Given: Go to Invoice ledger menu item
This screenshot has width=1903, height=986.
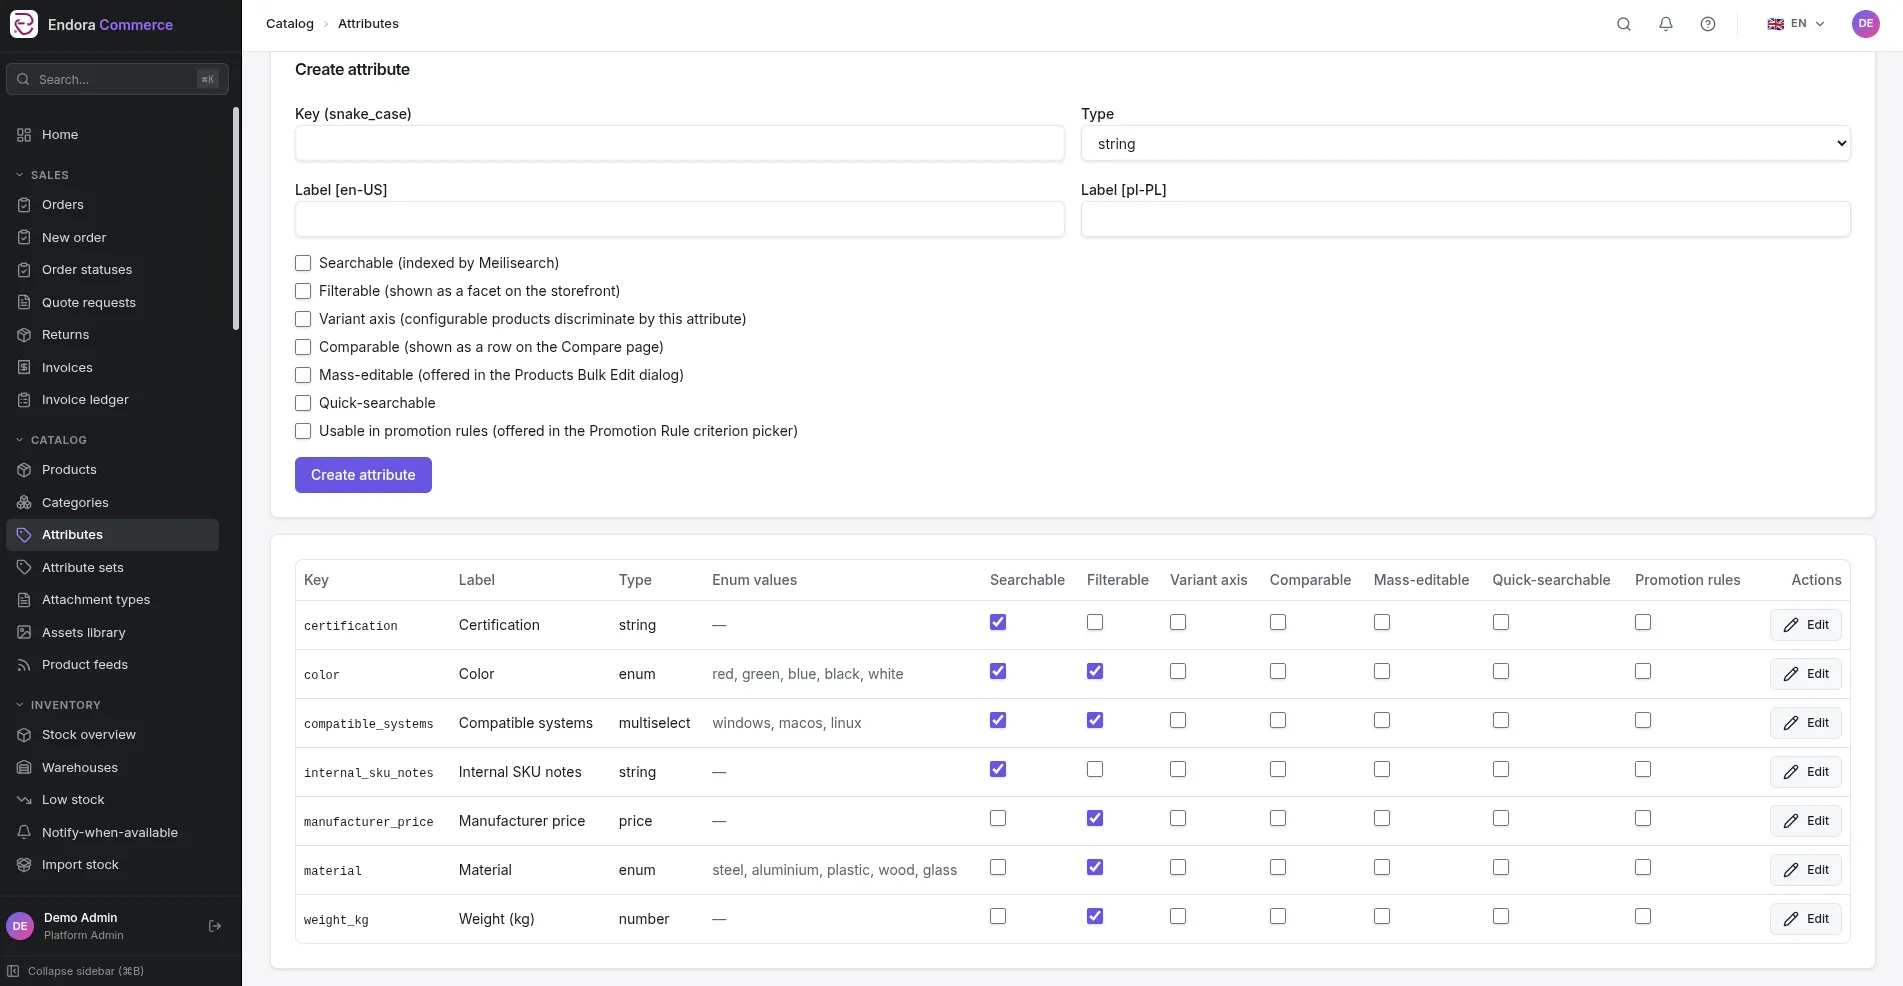Looking at the screenshot, I should point(112,400).
